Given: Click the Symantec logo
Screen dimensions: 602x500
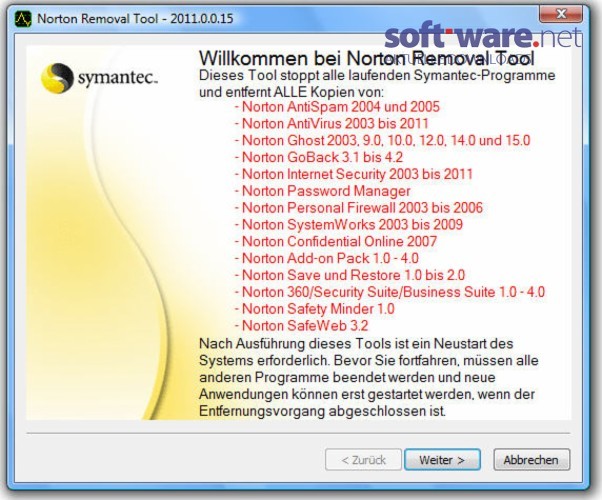Looking at the screenshot, I should pos(99,78).
